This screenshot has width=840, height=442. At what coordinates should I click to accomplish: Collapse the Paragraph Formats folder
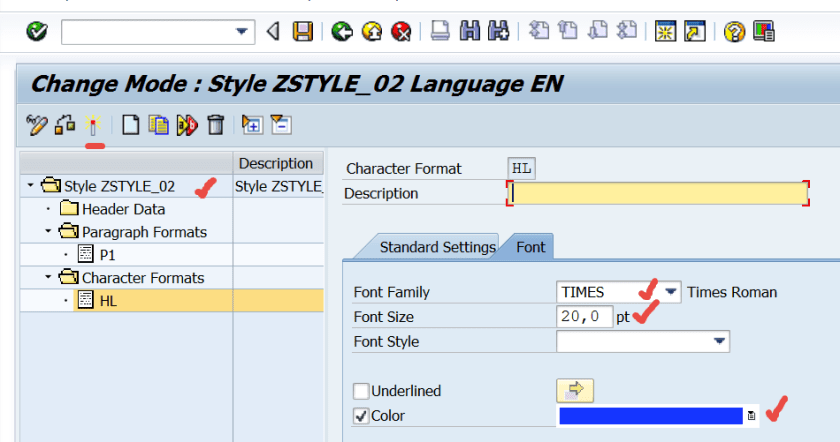pyautogui.click(x=47, y=232)
